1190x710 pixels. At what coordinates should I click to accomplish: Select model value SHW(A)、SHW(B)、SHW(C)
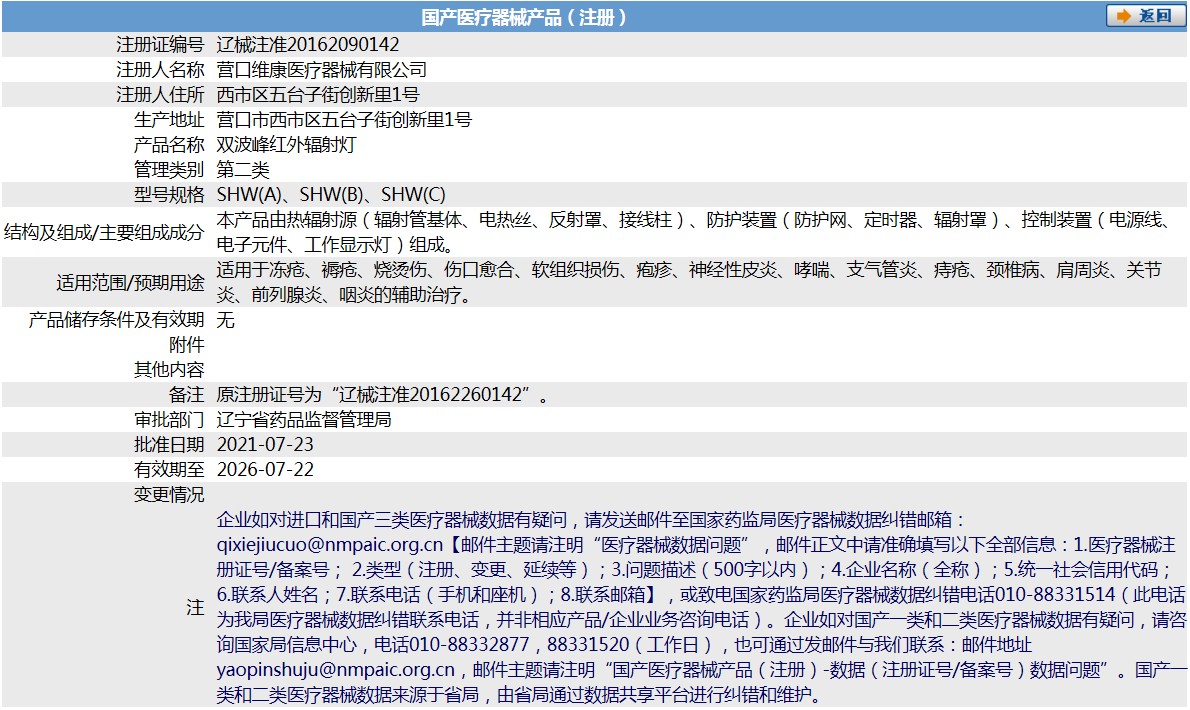(331, 195)
